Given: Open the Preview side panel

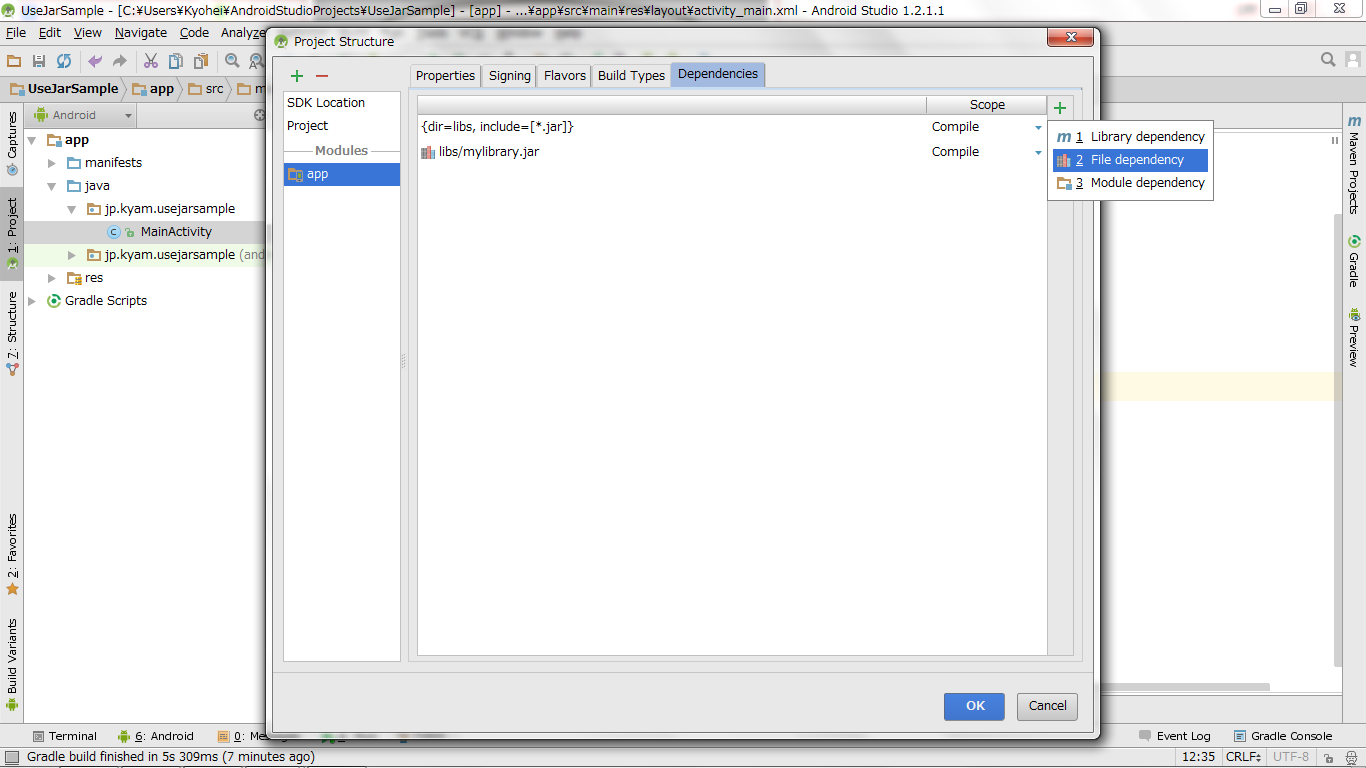Looking at the screenshot, I should click(1353, 338).
